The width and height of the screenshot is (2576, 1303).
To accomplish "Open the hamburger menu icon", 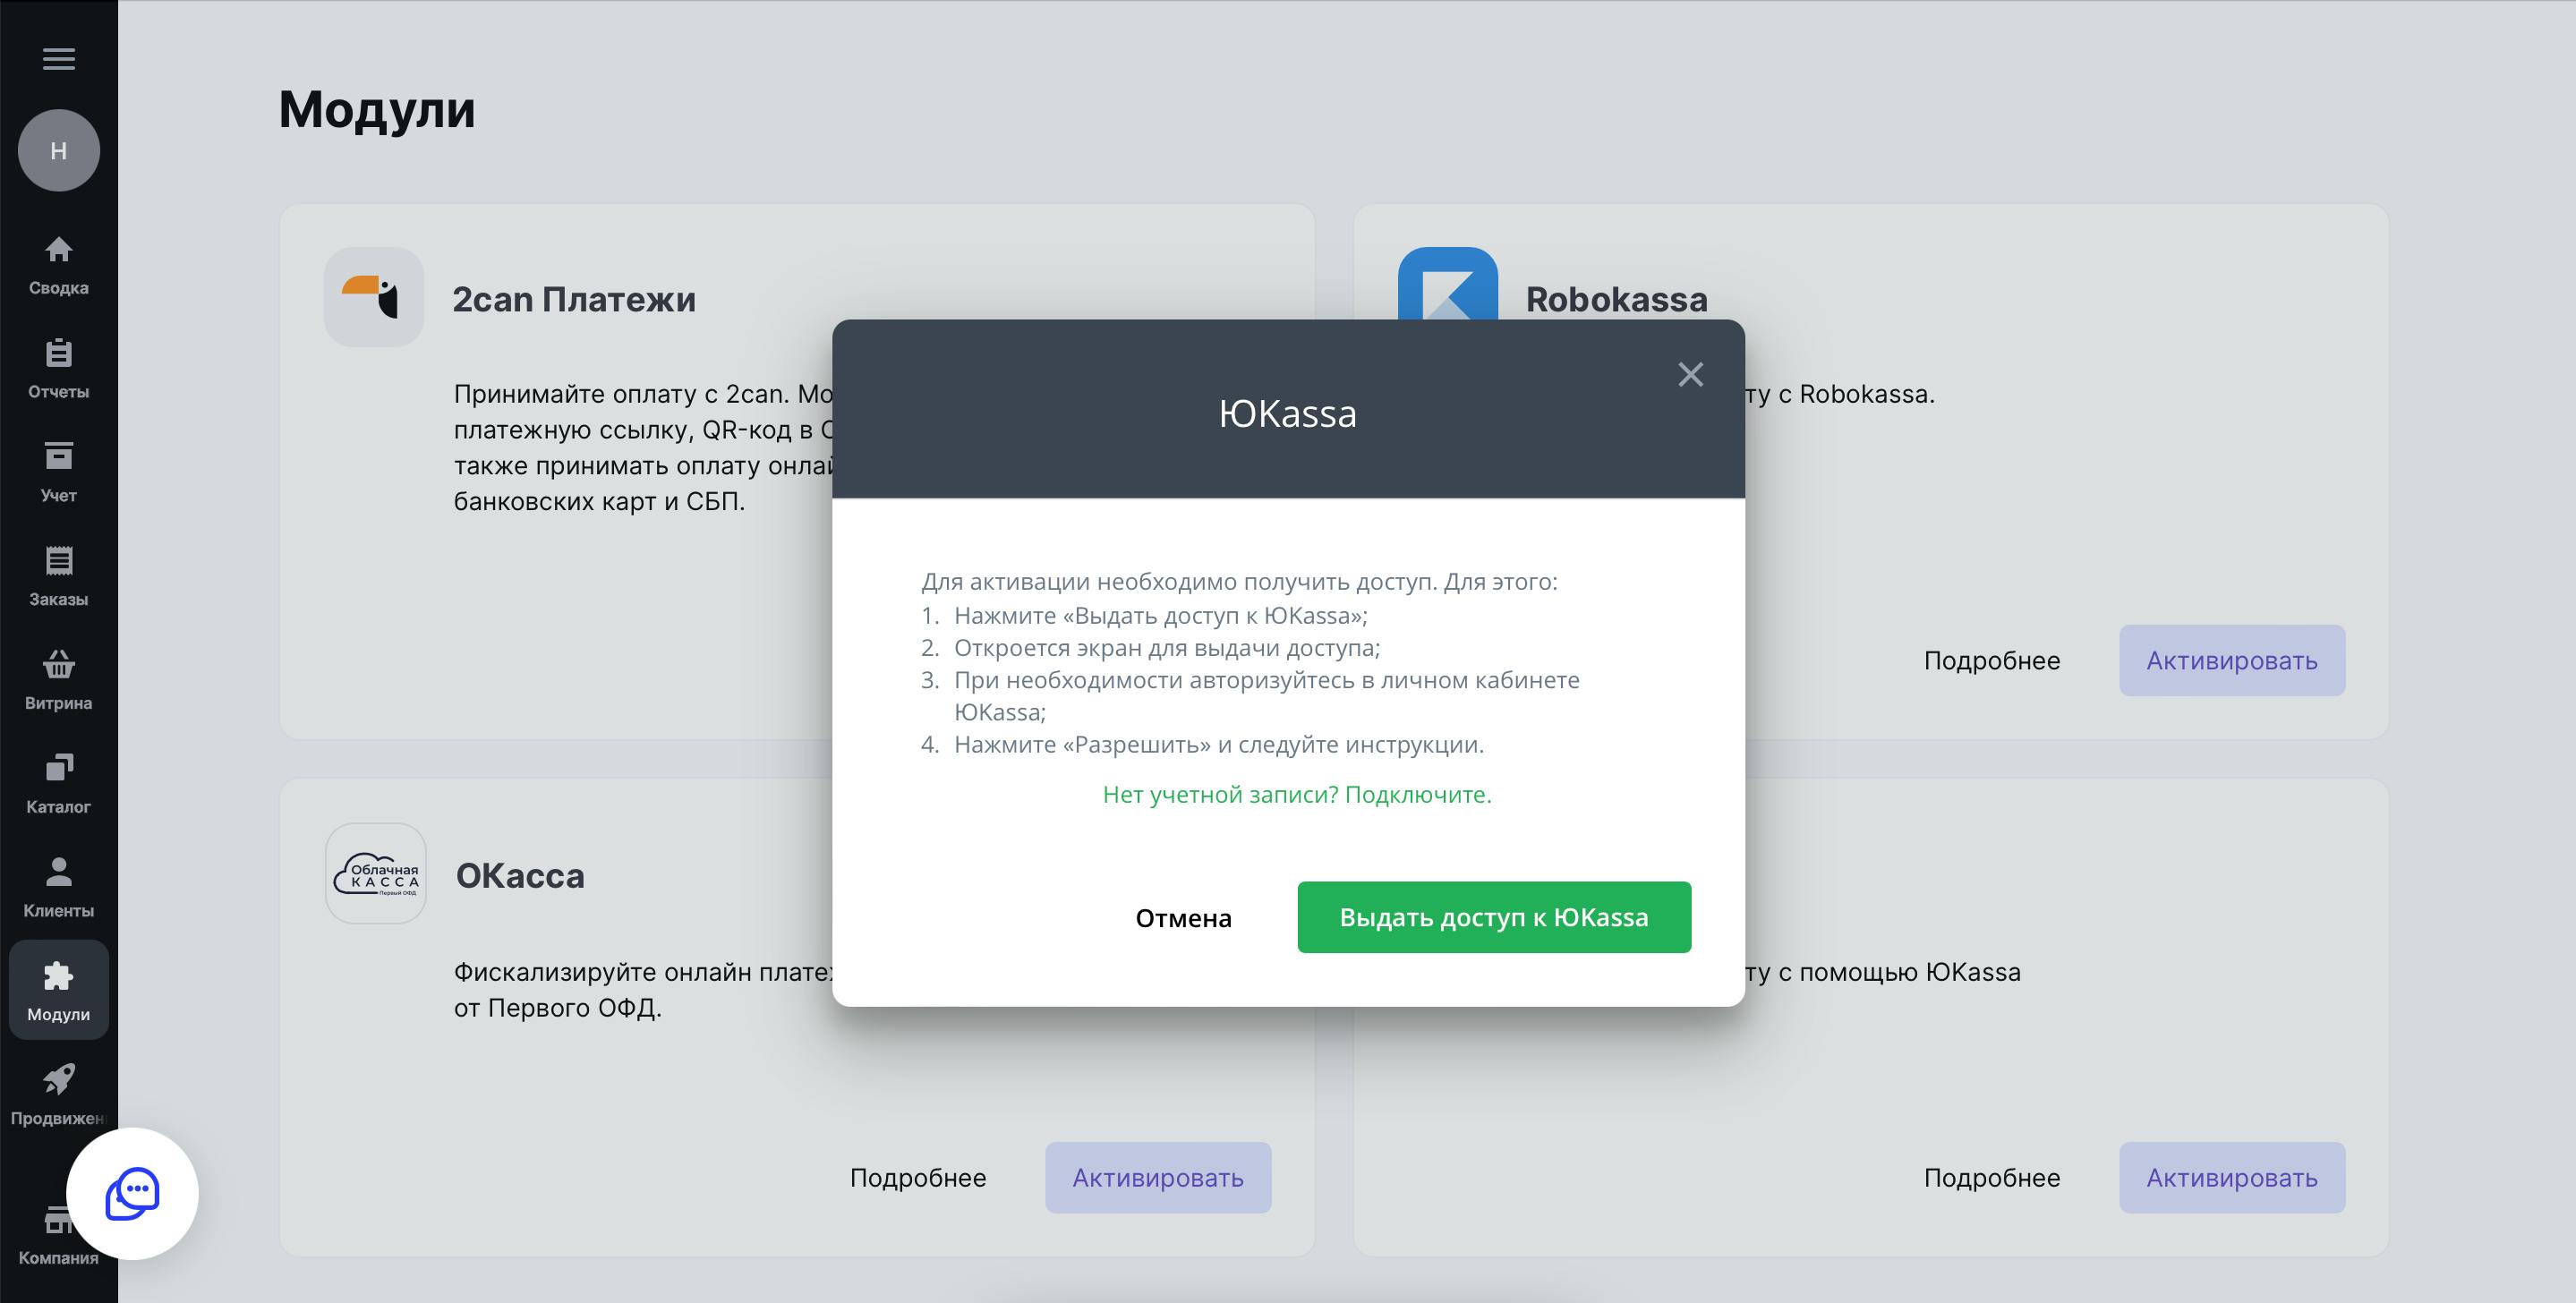I will pyautogui.click(x=58, y=58).
